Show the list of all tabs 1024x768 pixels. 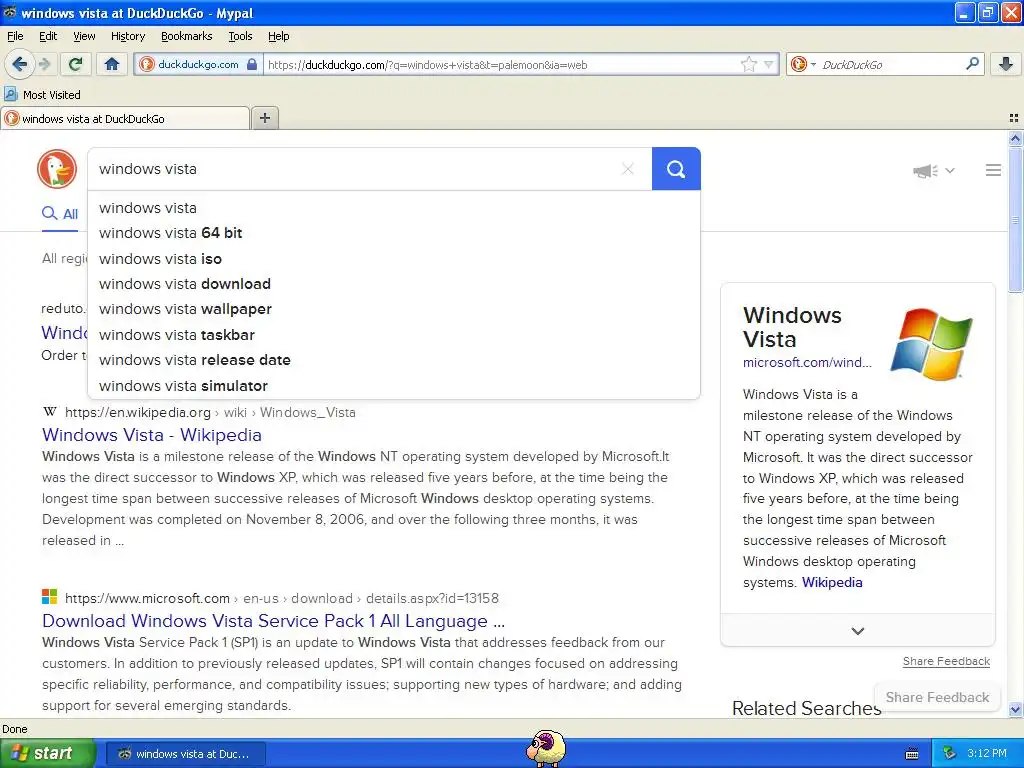pyautogui.click(x=1014, y=118)
